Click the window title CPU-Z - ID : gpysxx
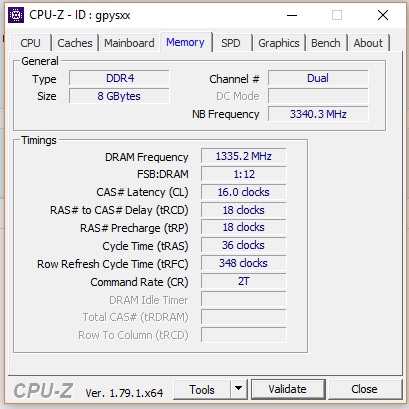Viewport: 409px width, 409px height. click(x=80, y=15)
